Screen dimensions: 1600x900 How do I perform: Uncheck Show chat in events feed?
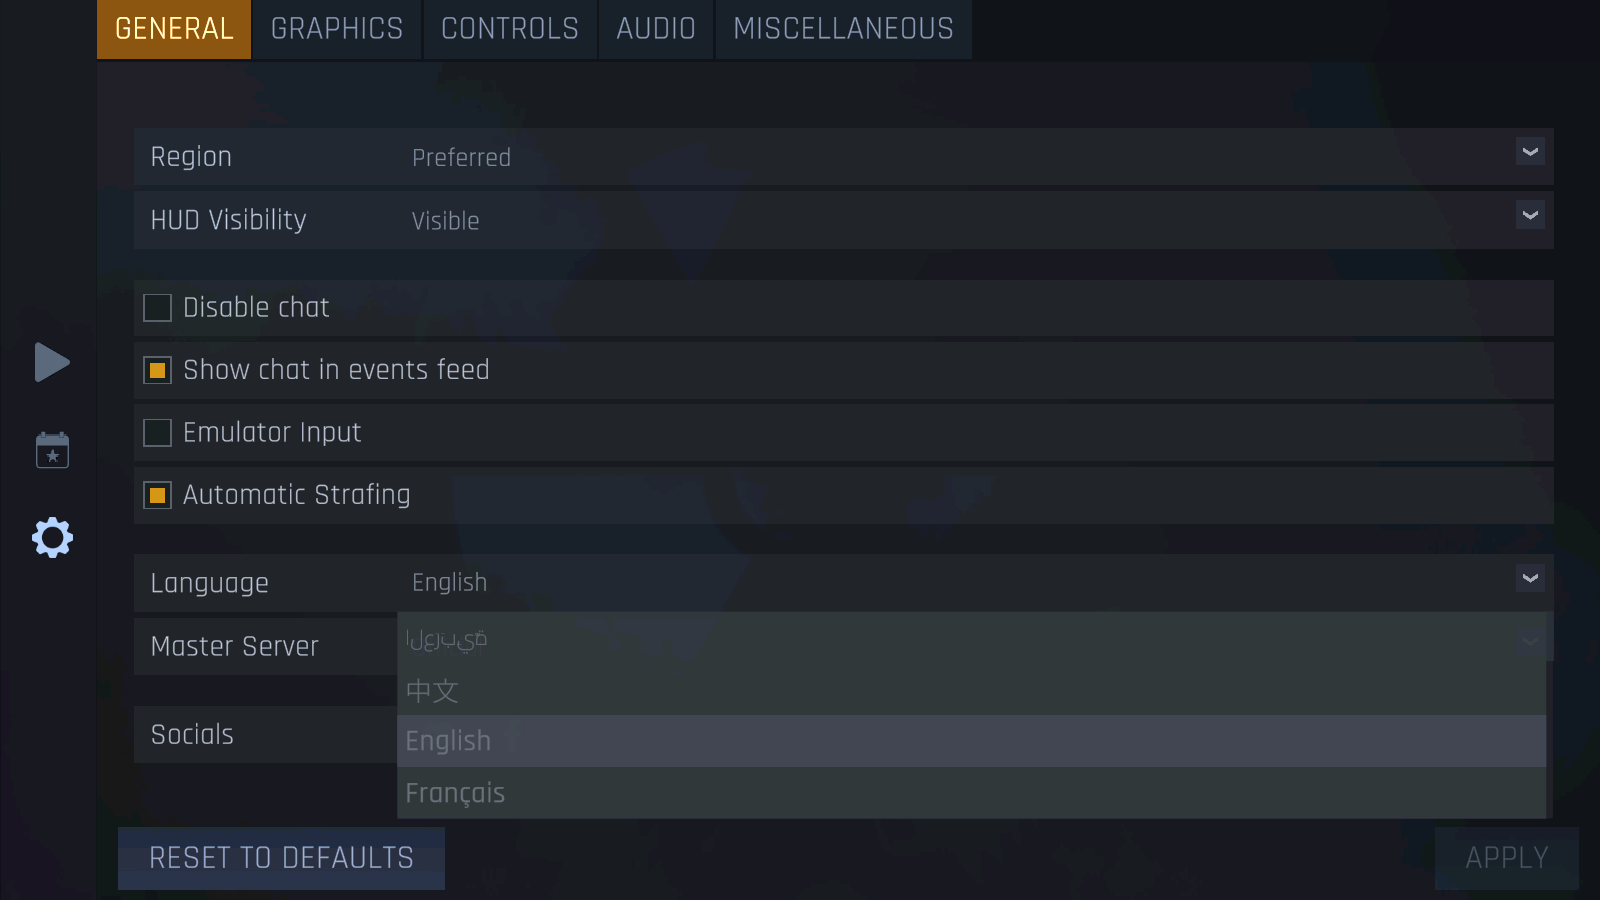tap(158, 370)
